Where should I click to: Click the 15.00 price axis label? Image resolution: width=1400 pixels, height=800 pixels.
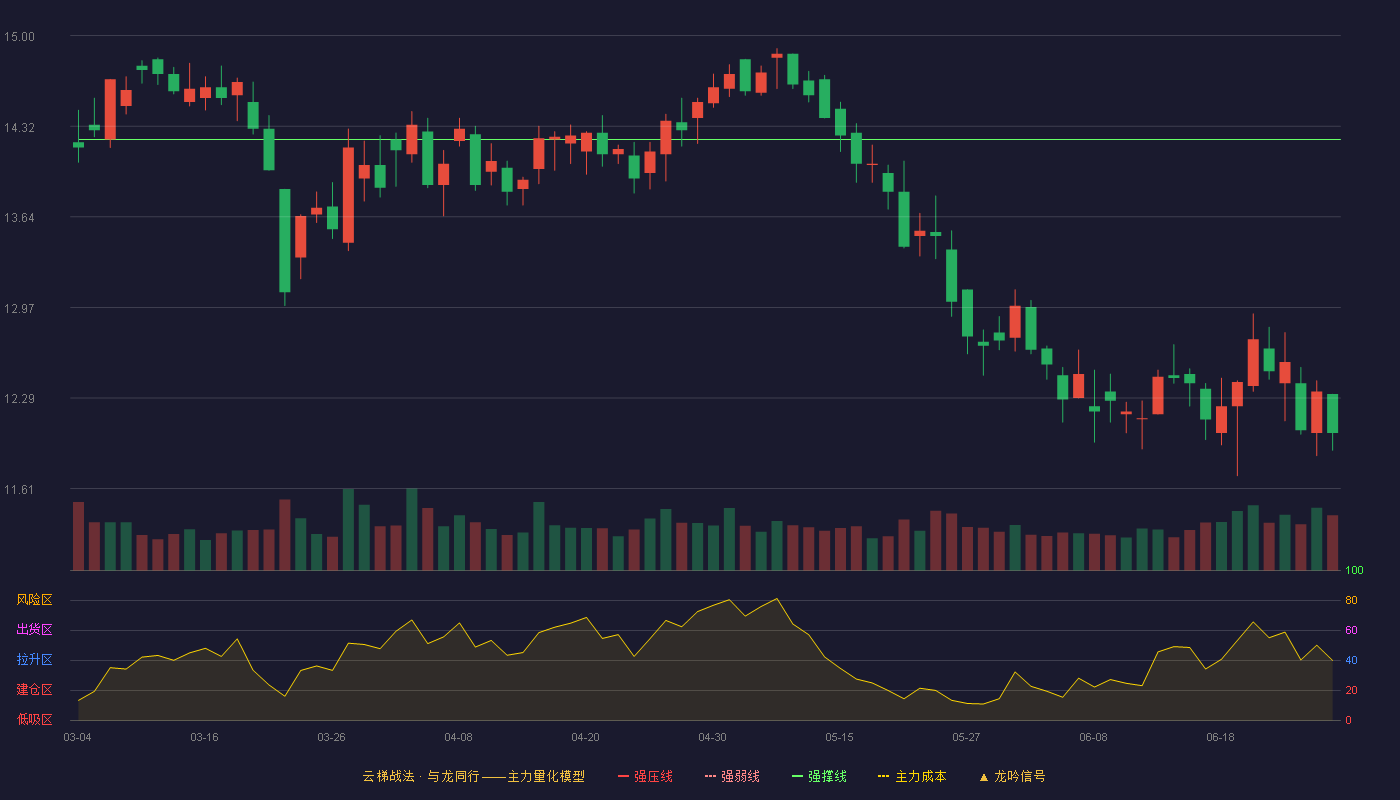click(19, 37)
